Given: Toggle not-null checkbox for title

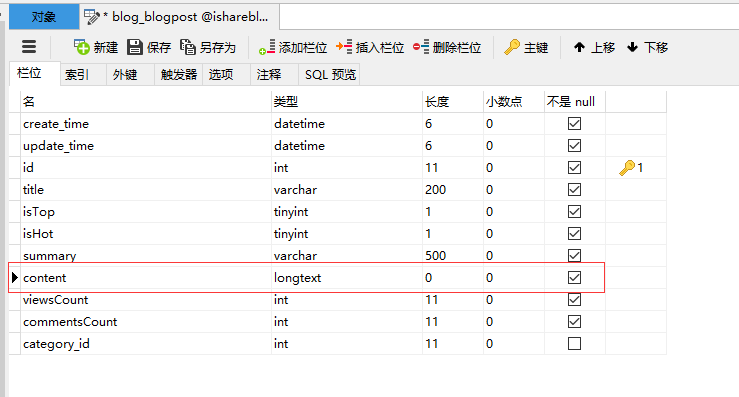Looking at the screenshot, I should pos(574,190).
